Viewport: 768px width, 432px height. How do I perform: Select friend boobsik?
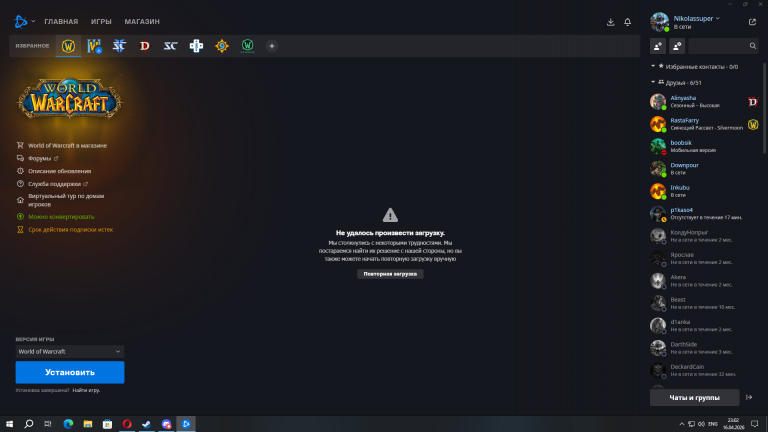(x=704, y=146)
